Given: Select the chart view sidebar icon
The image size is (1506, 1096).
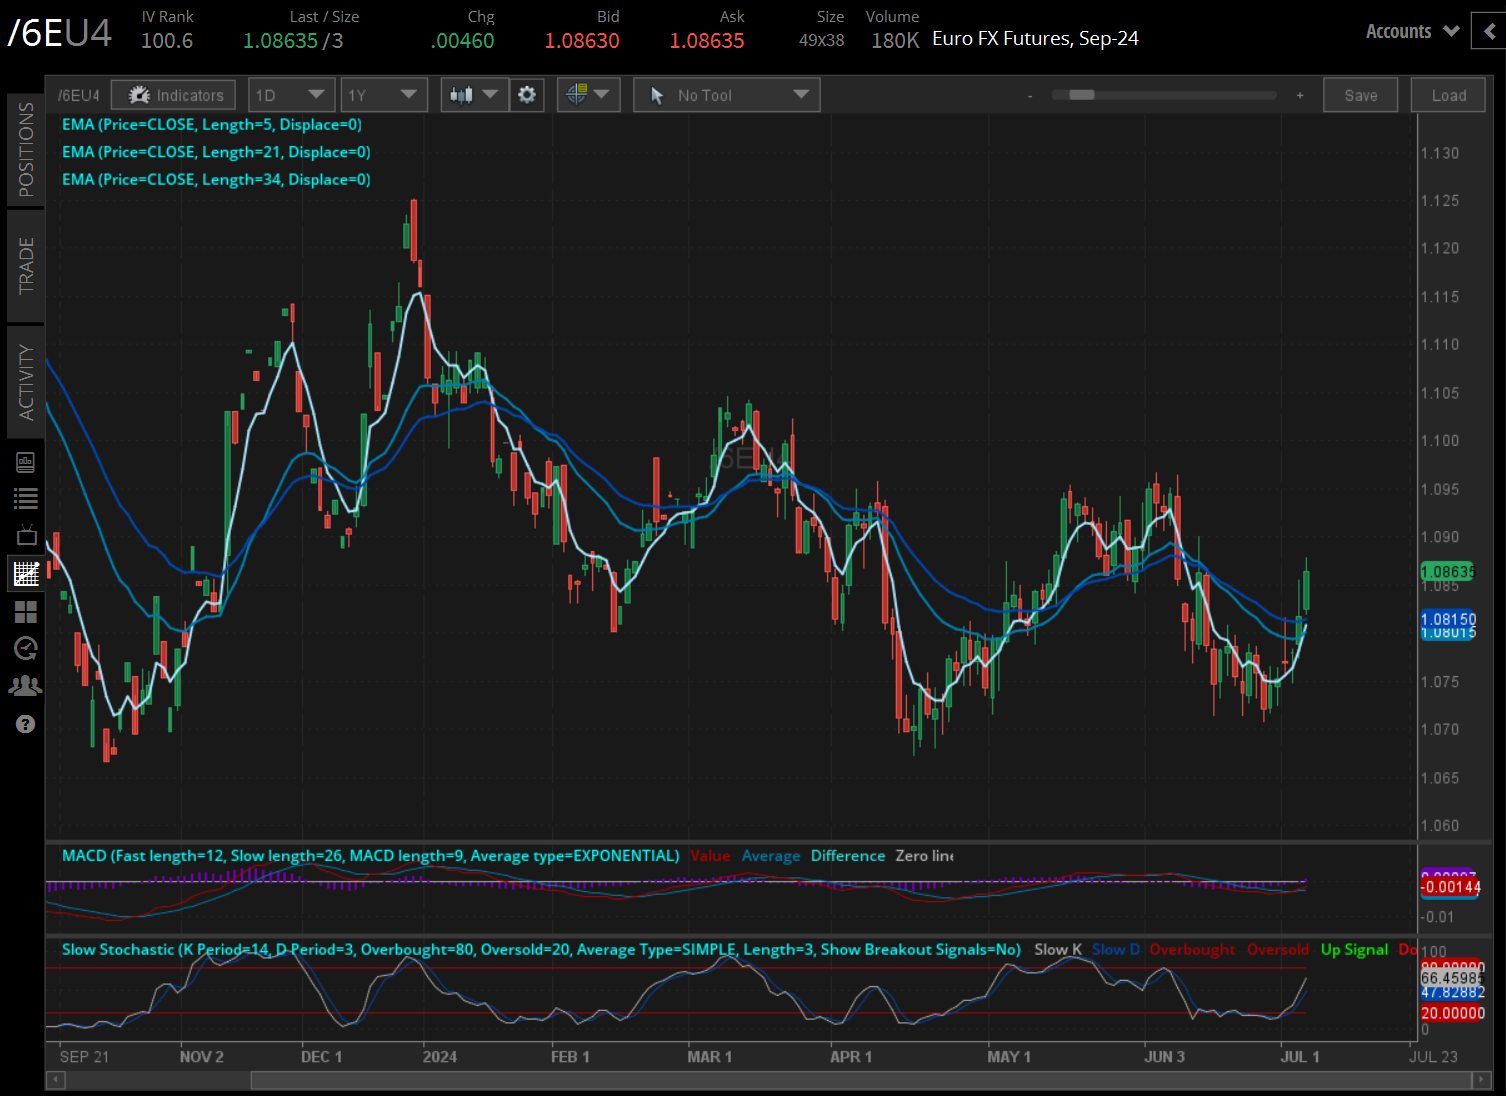Looking at the screenshot, I should pos(25,573).
